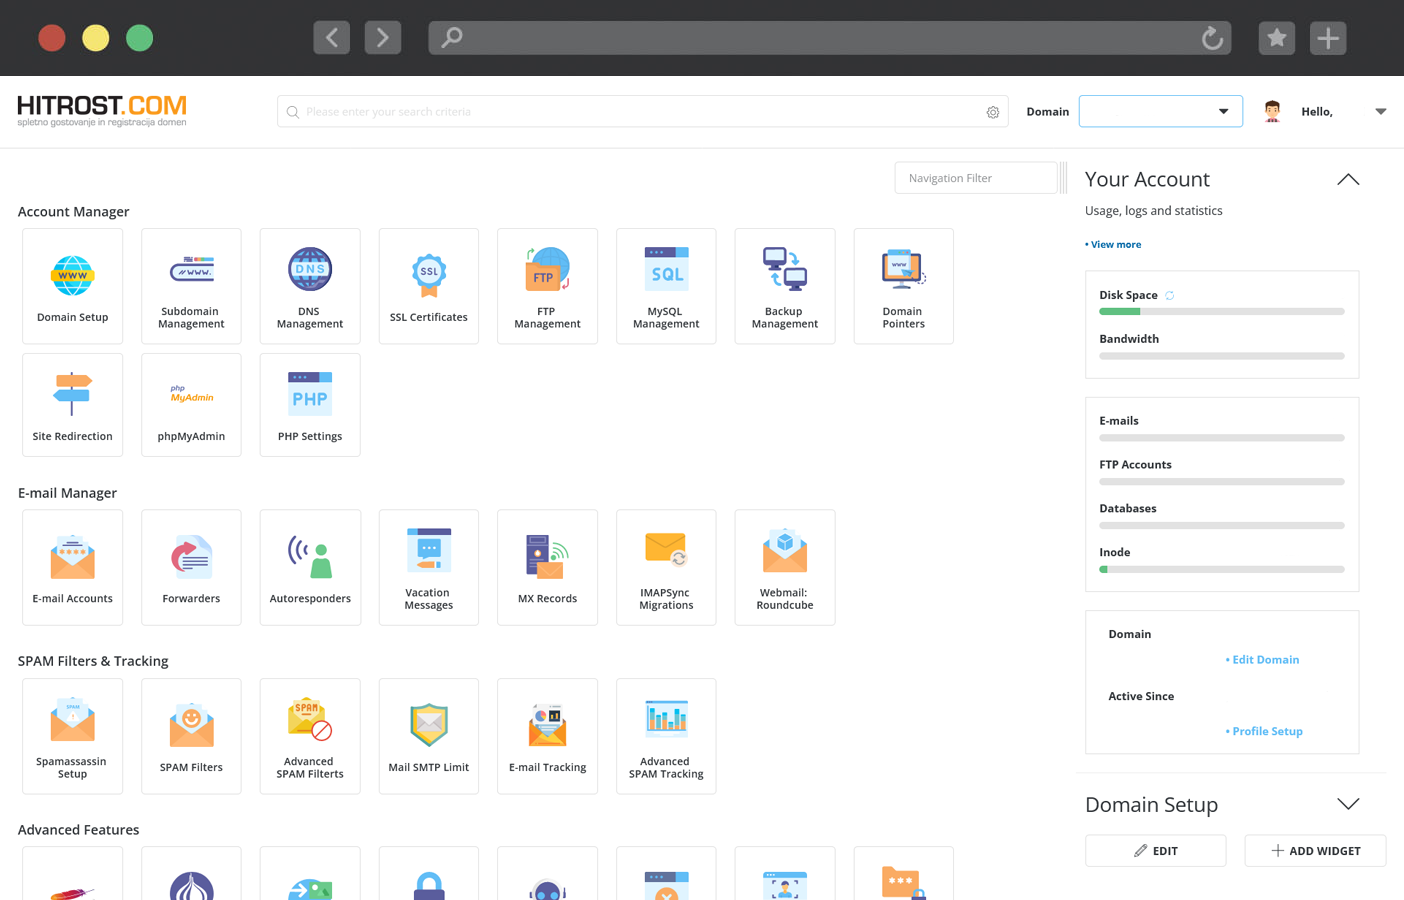Image resolution: width=1404 pixels, height=900 pixels.
Task: Click the Navigation Filter field
Action: [x=975, y=178]
